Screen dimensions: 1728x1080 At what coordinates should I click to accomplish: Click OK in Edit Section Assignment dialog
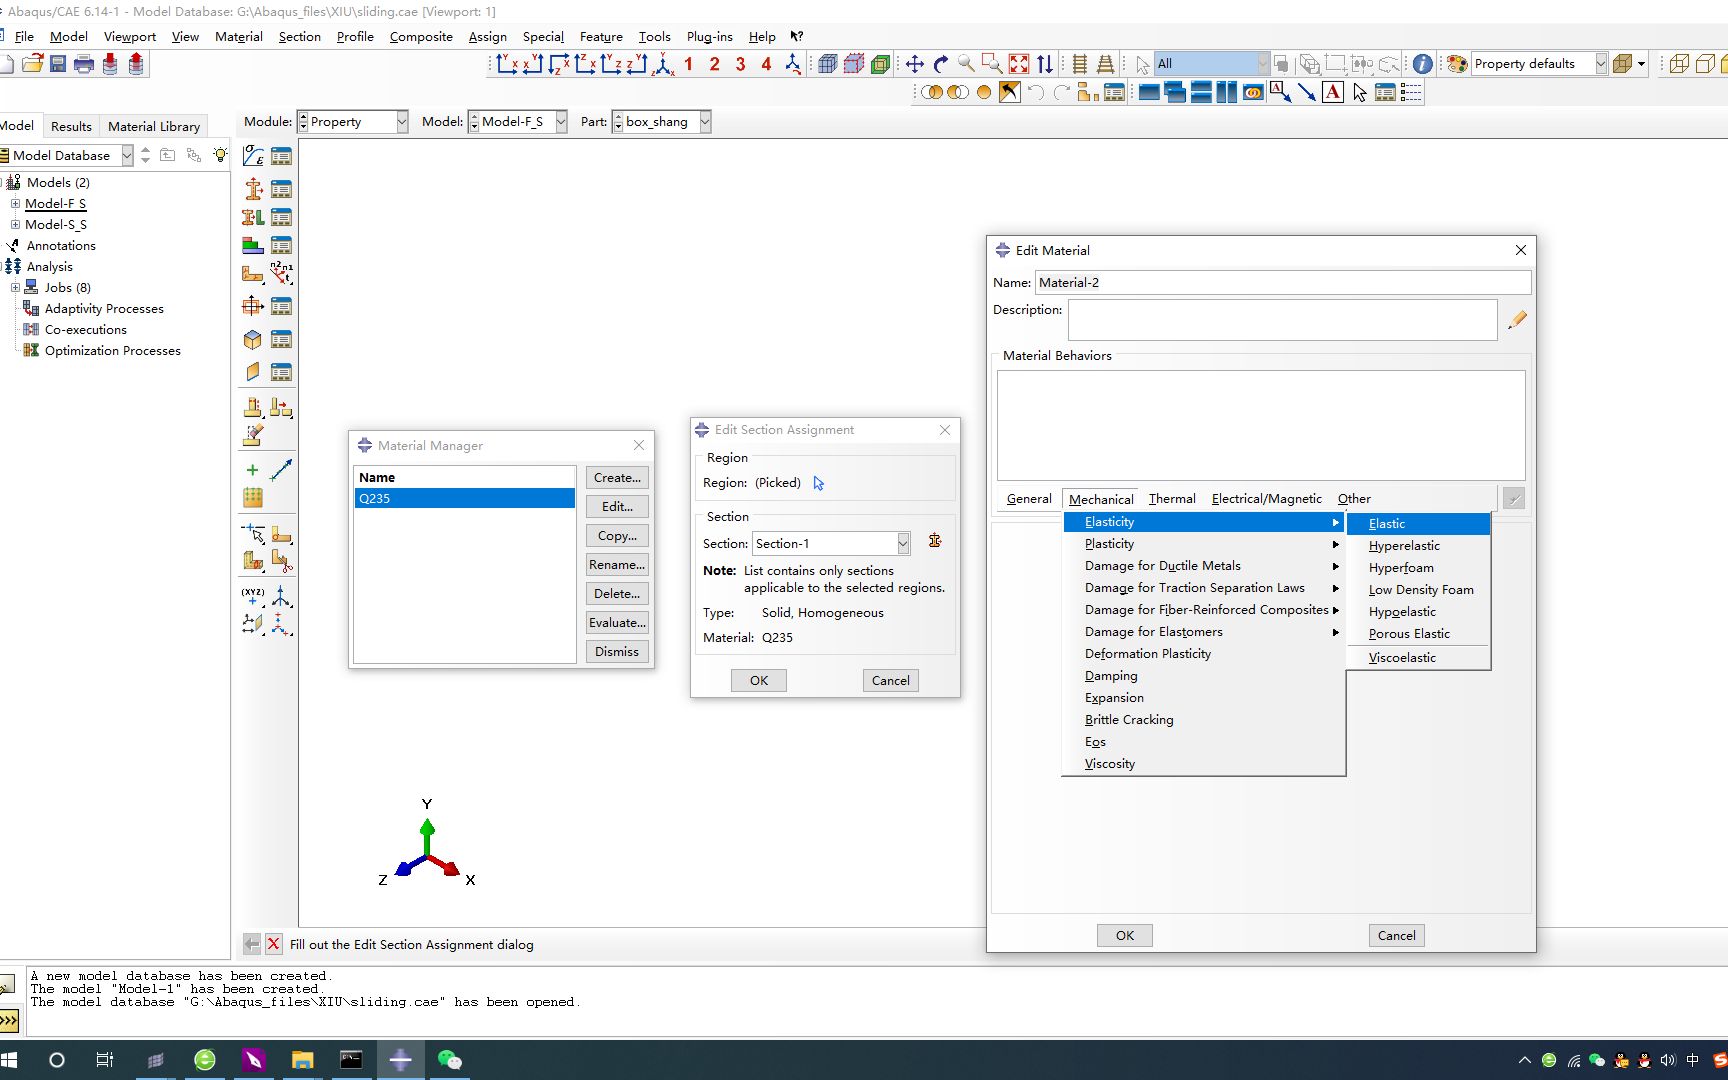pos(758,680)
